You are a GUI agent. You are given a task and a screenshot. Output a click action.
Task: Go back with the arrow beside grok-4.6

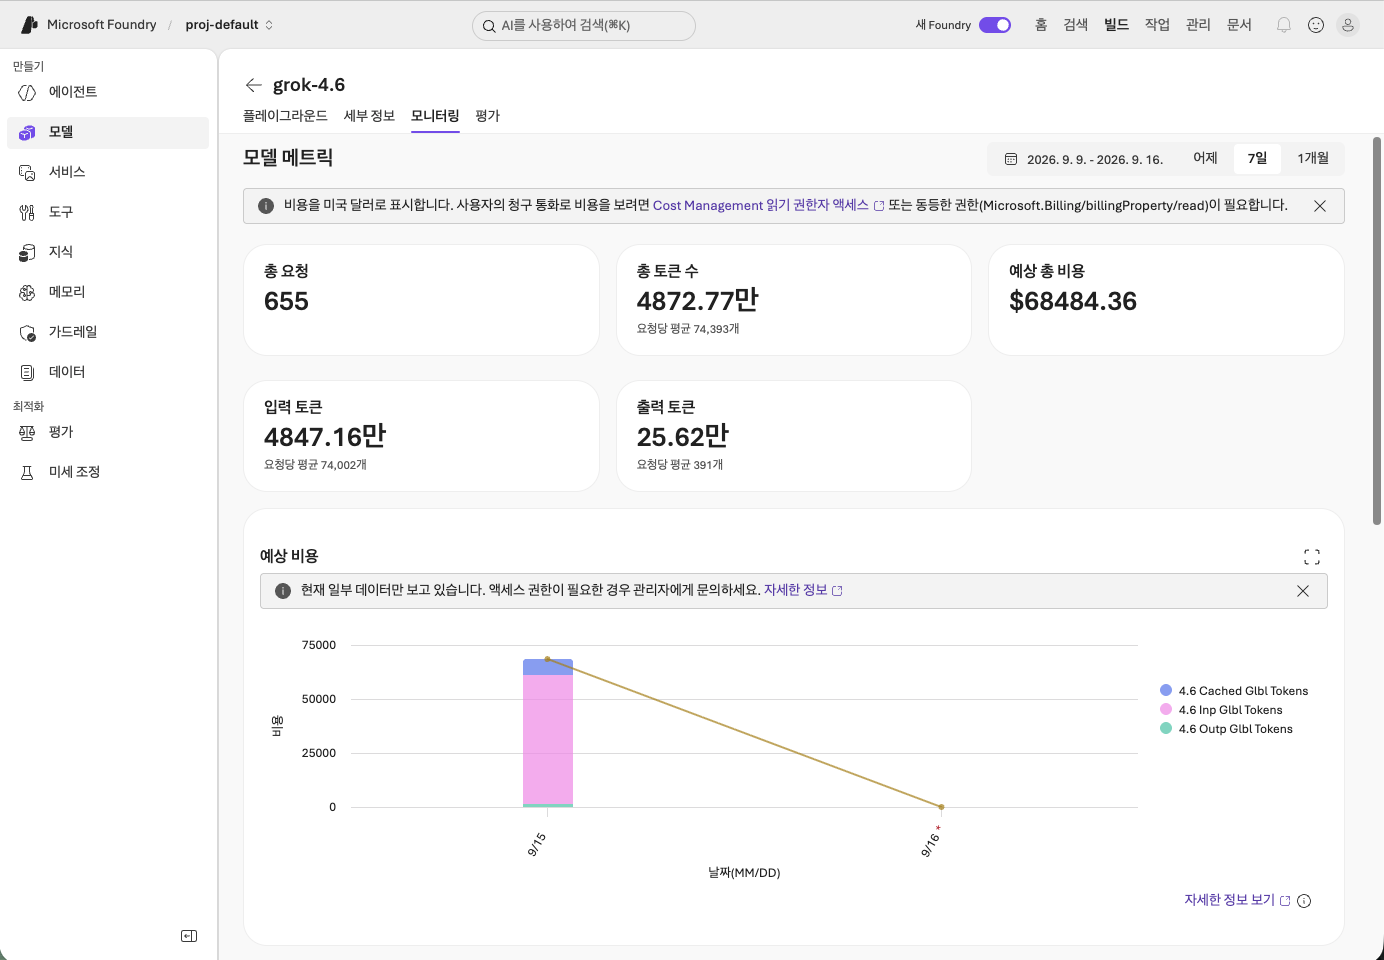[254, 85]
